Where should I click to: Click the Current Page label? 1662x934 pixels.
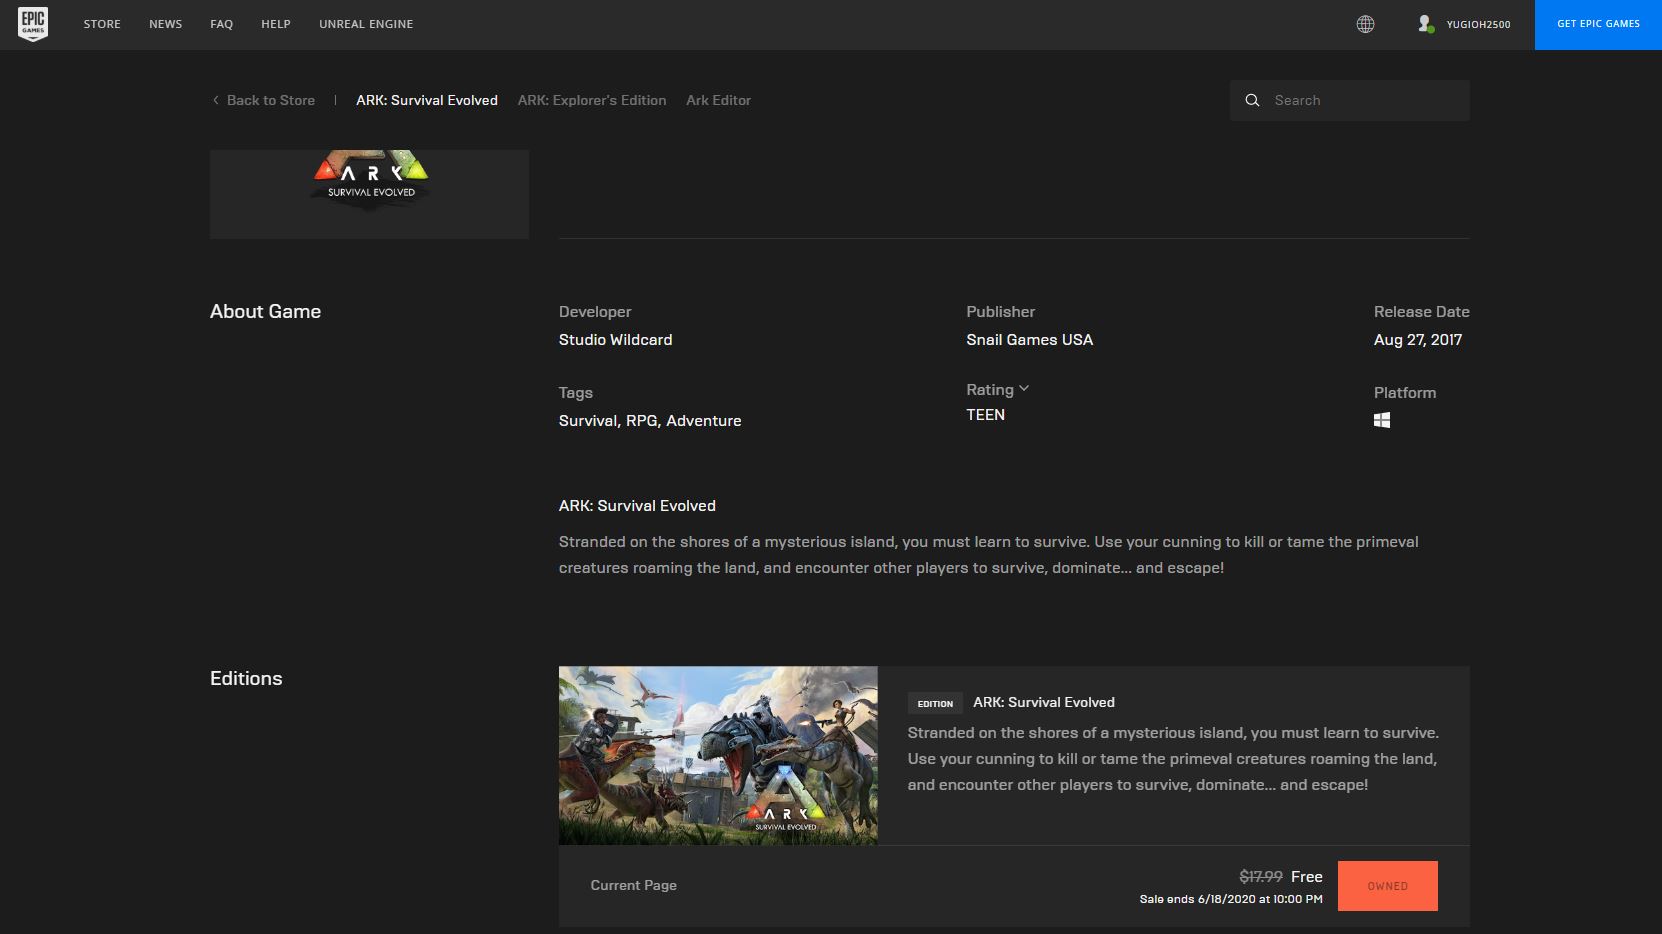pyautogui.click(x=634, y=885)
